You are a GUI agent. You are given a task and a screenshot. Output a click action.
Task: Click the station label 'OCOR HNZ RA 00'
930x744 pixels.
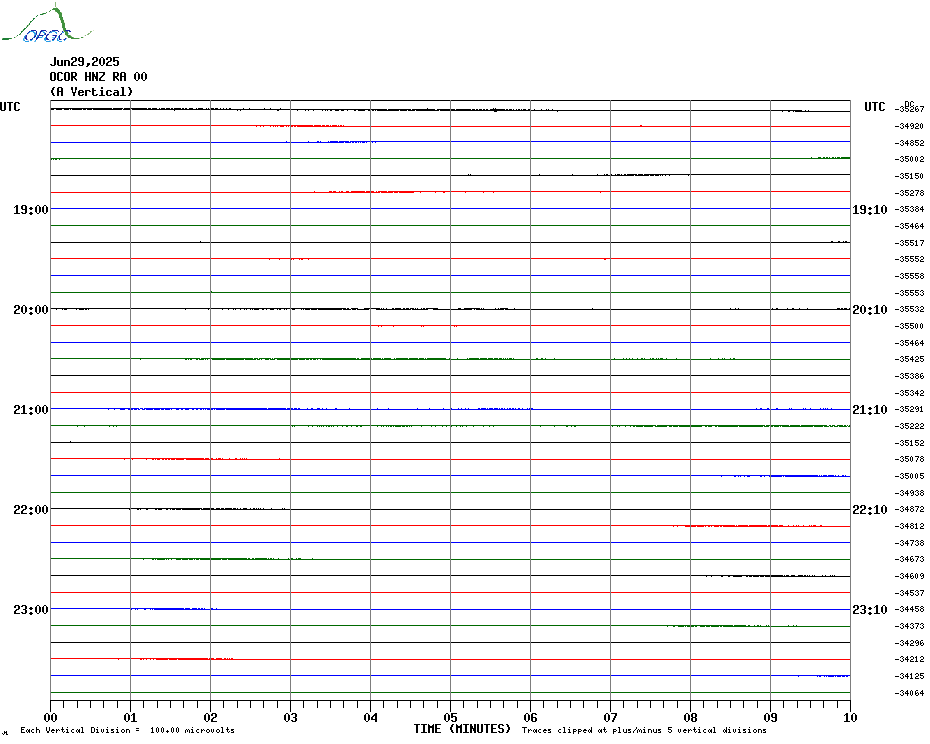coord(98,77)
